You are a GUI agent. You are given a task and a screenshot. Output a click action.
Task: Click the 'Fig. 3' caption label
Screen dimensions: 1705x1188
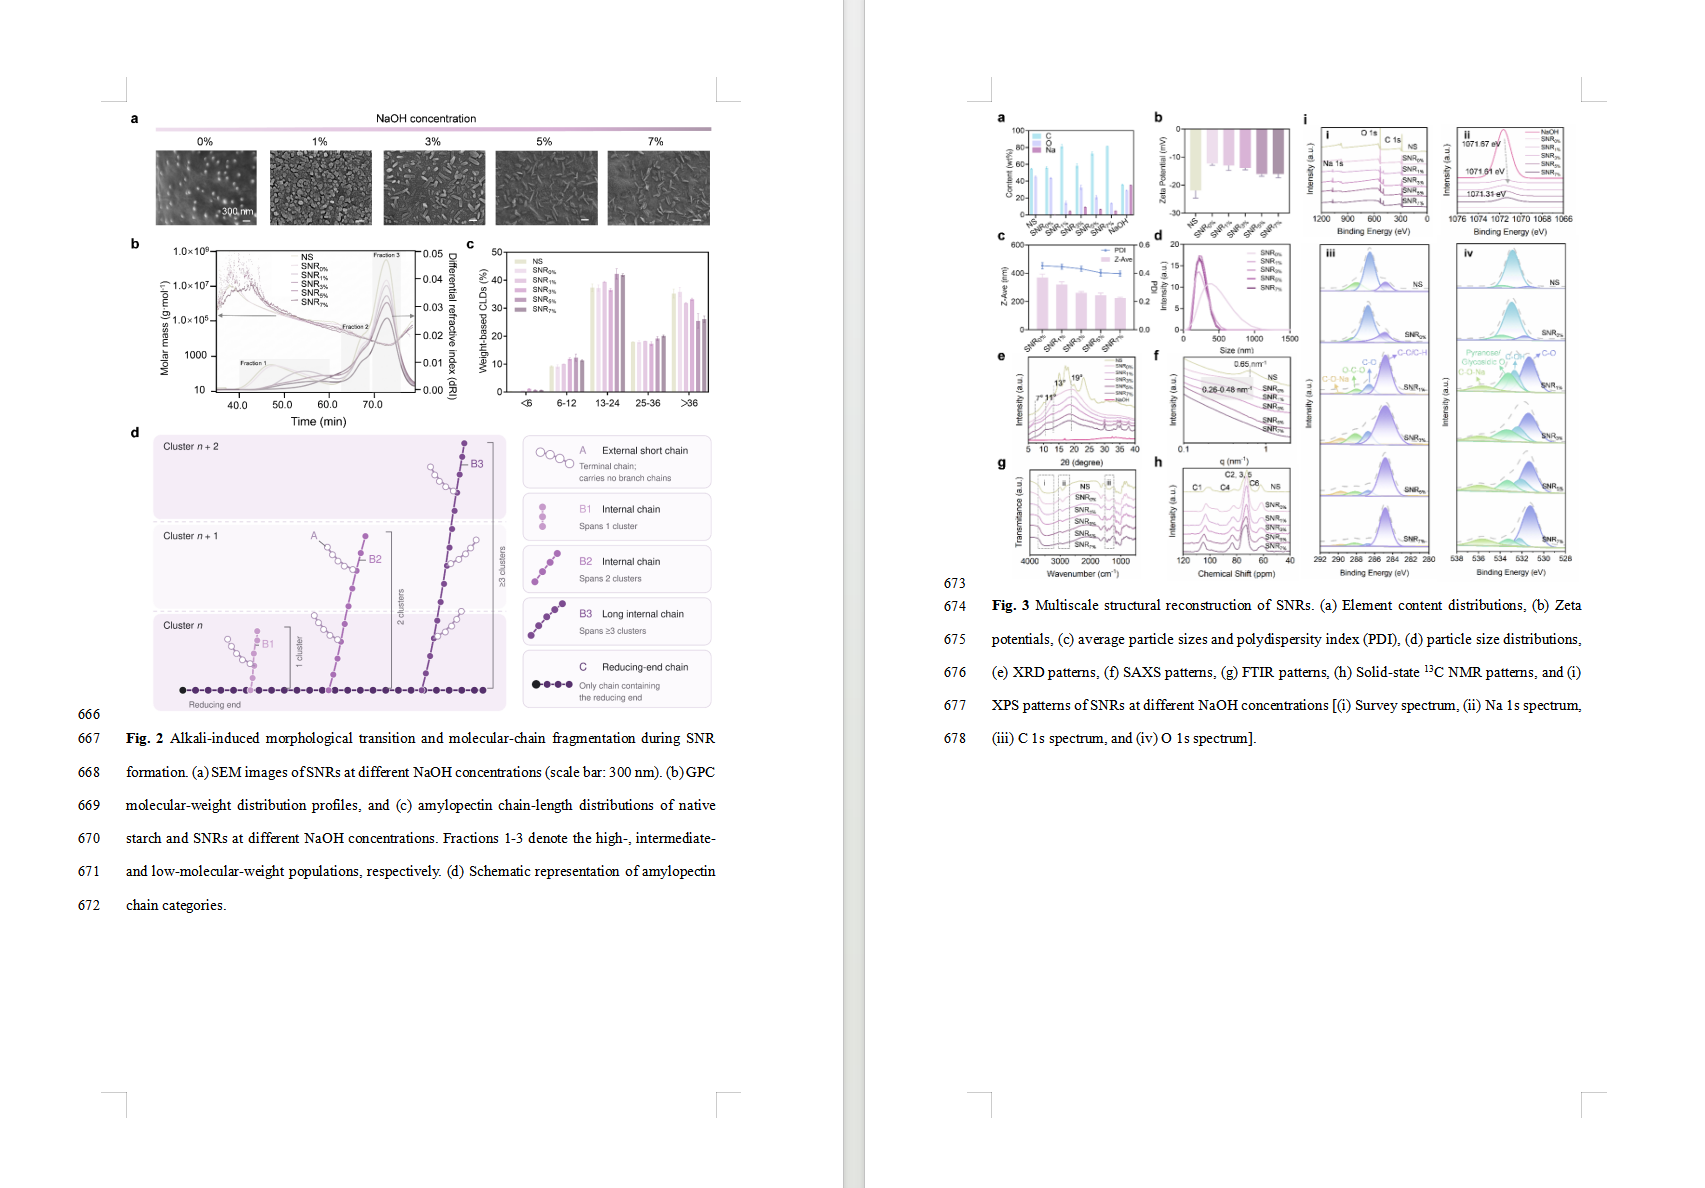pyautogui.click(x=1010, y=605)
